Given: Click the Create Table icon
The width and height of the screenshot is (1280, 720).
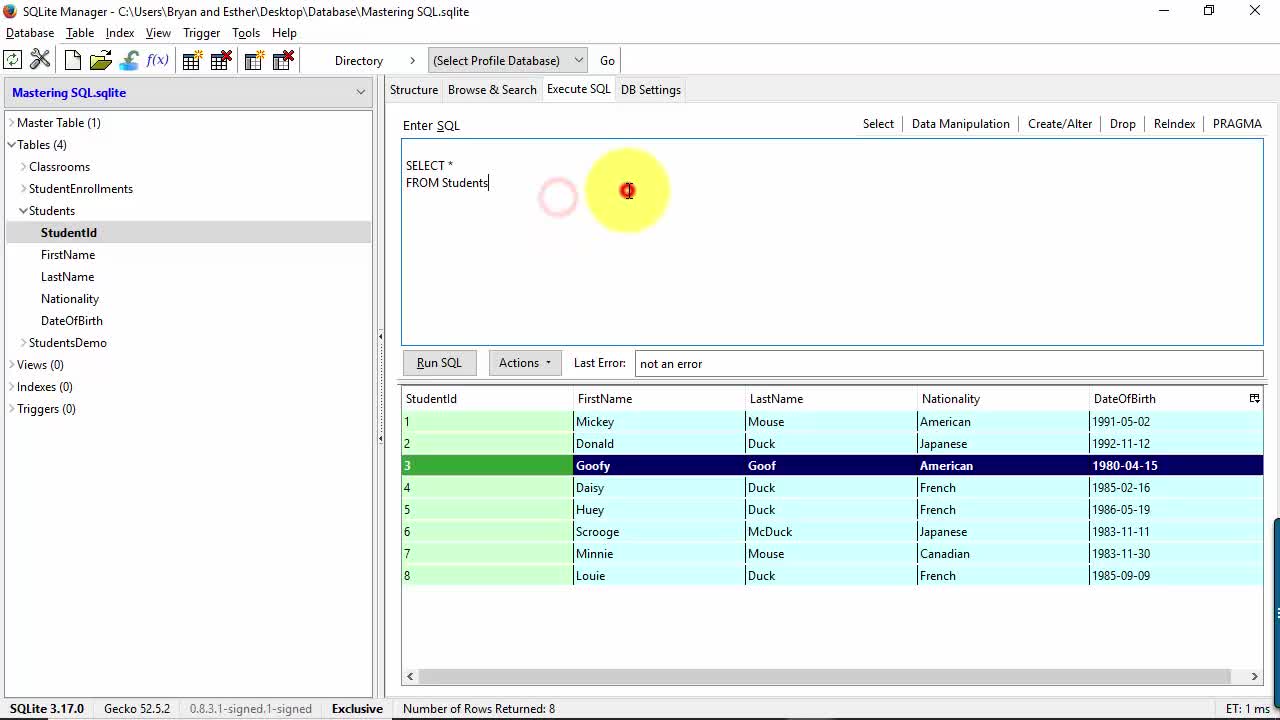Looking at the screenshot, I should [192, 61].
